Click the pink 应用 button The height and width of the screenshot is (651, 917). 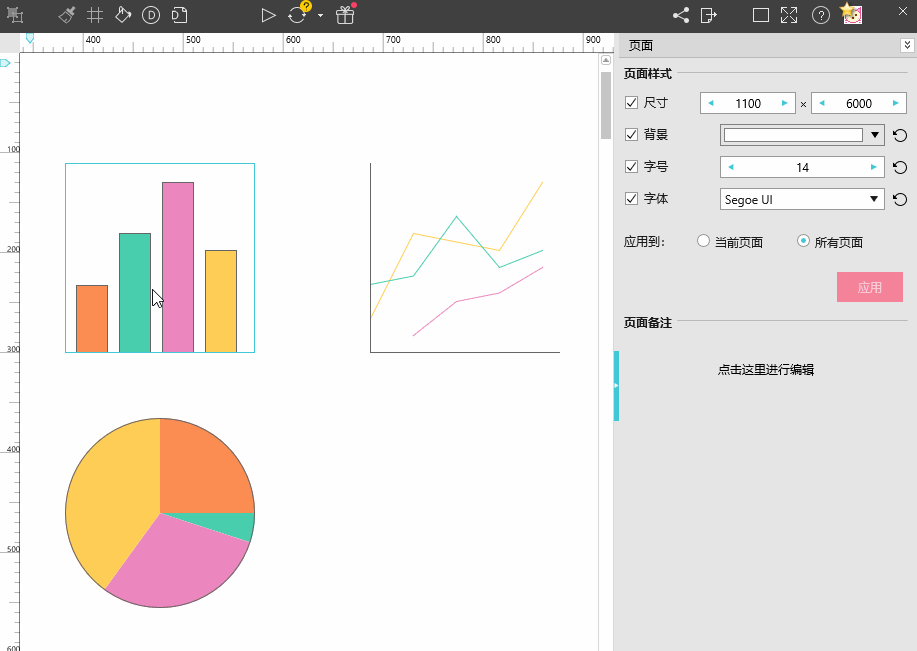tap(870, 287)
